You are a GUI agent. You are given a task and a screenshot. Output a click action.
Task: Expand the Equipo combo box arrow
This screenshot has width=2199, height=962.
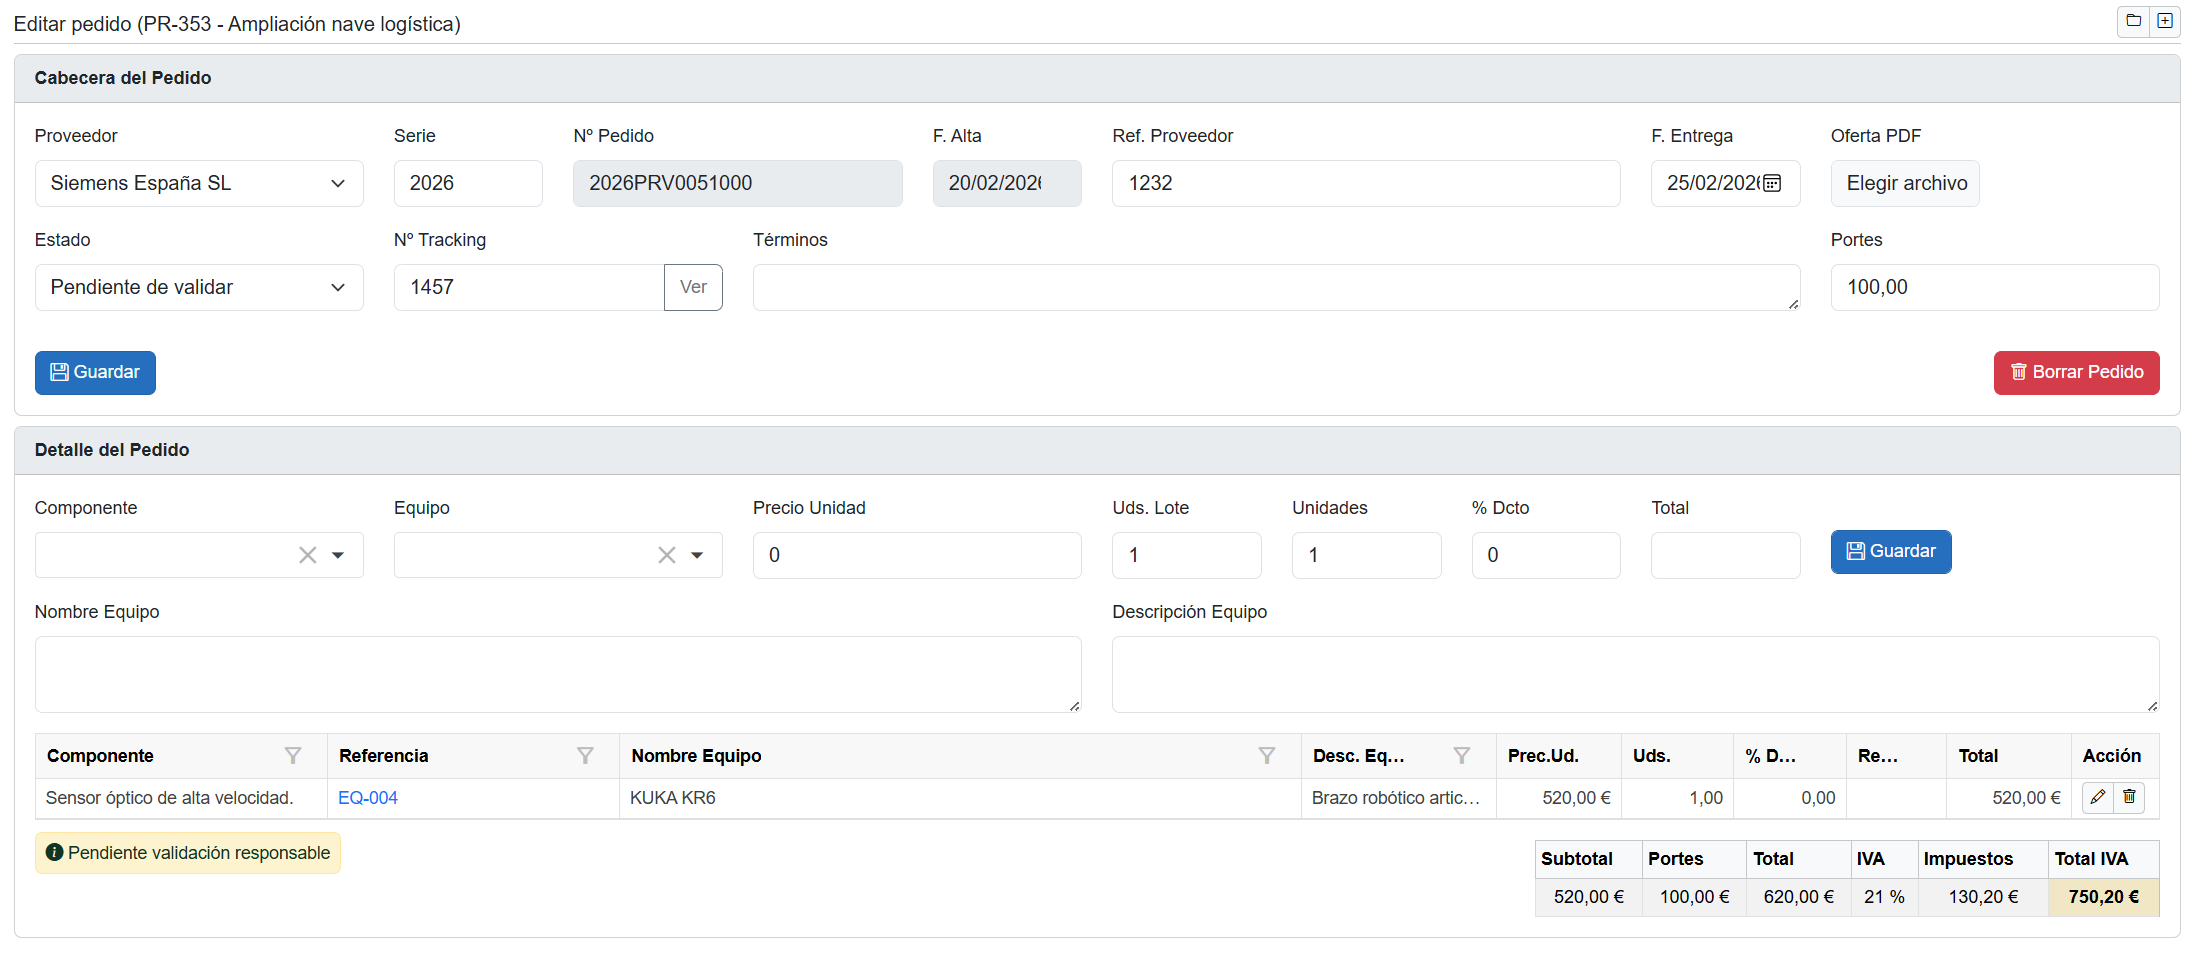[697, 555]
